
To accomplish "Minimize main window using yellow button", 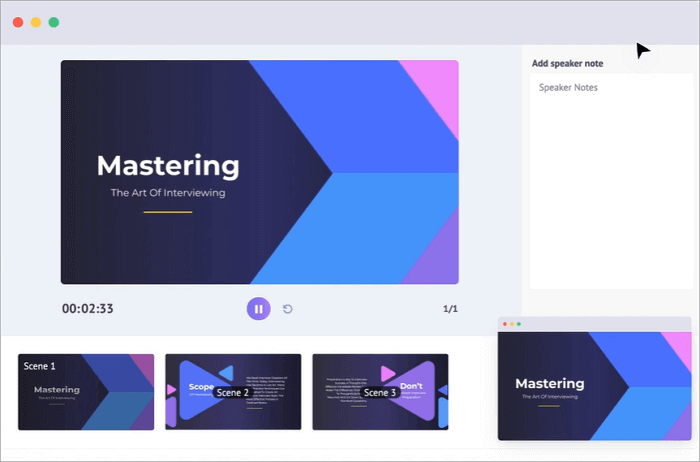I will click(x=35, y=22).
